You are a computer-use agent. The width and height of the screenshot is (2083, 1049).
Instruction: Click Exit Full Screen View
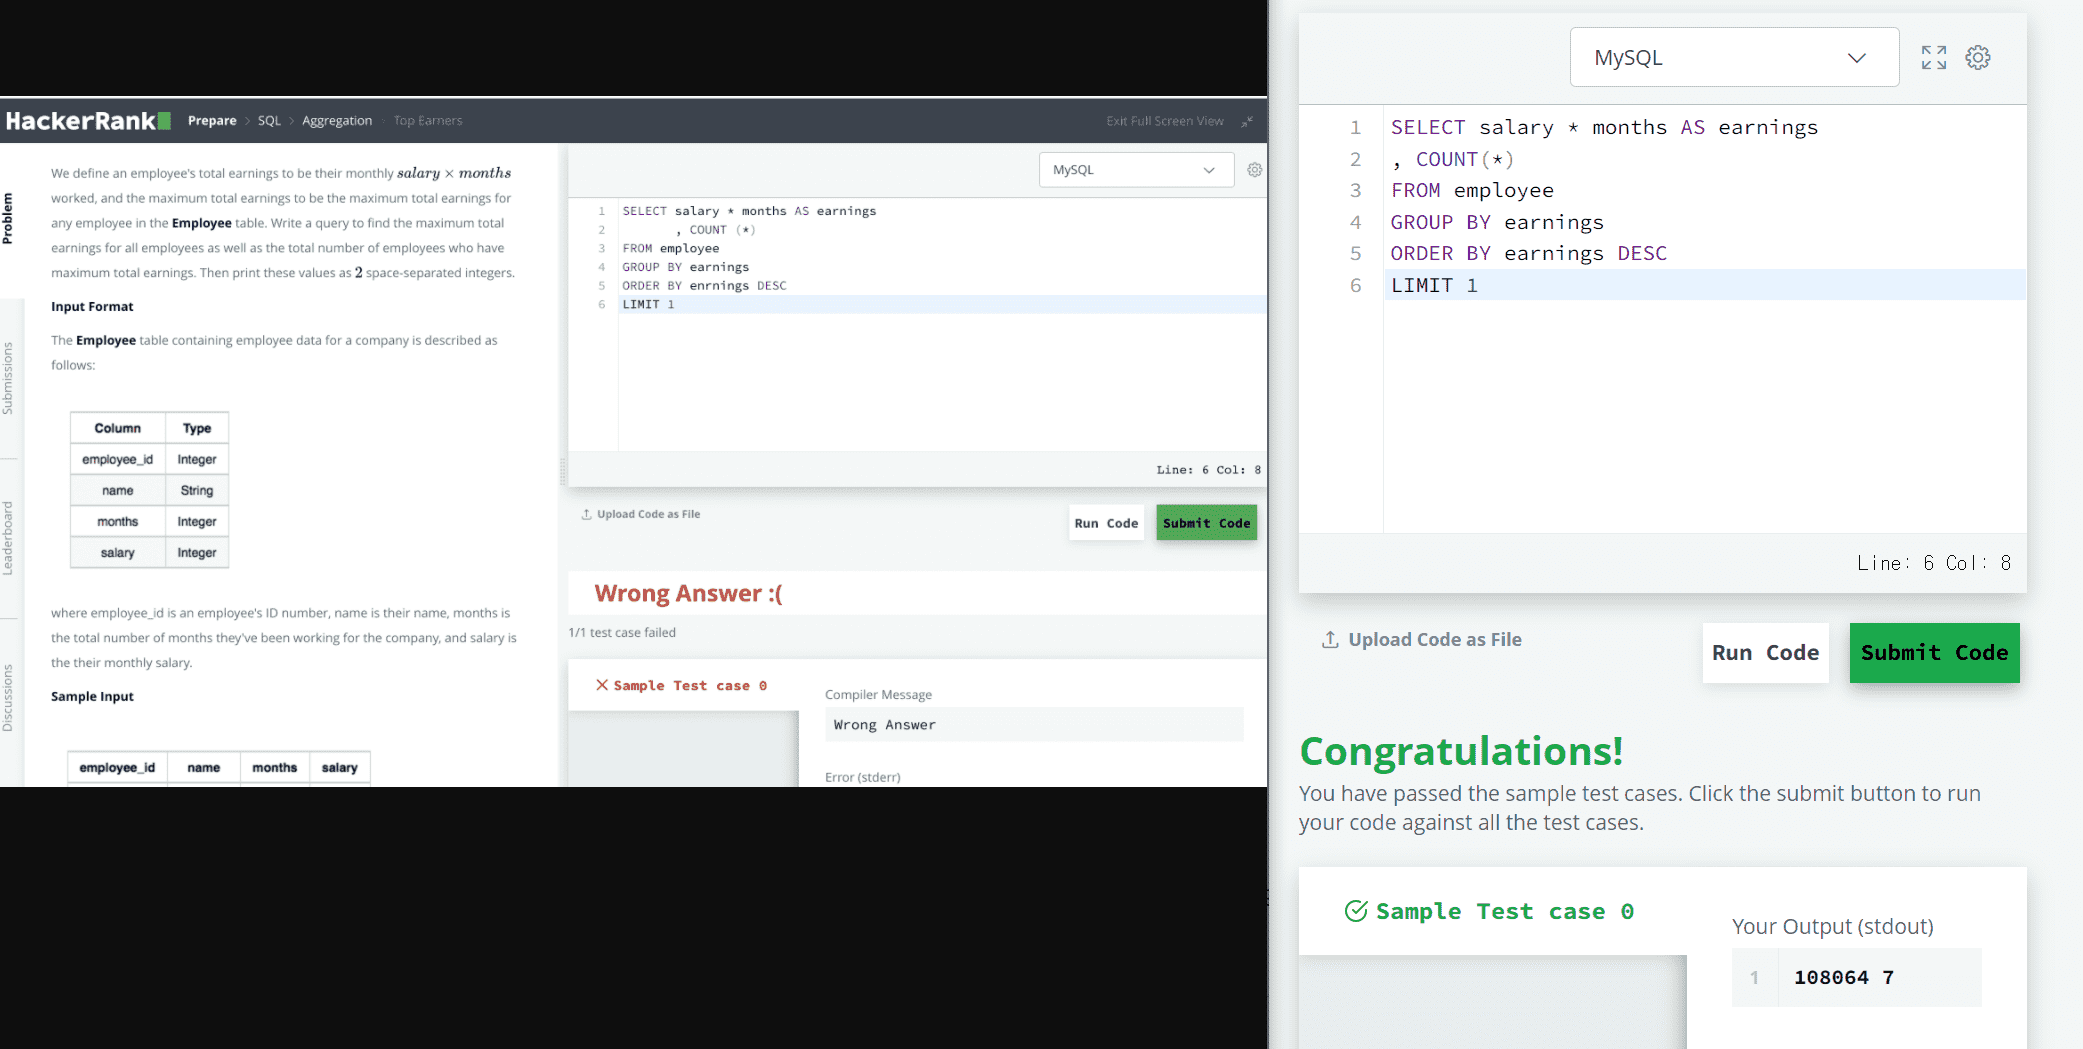click(1165, 121)
